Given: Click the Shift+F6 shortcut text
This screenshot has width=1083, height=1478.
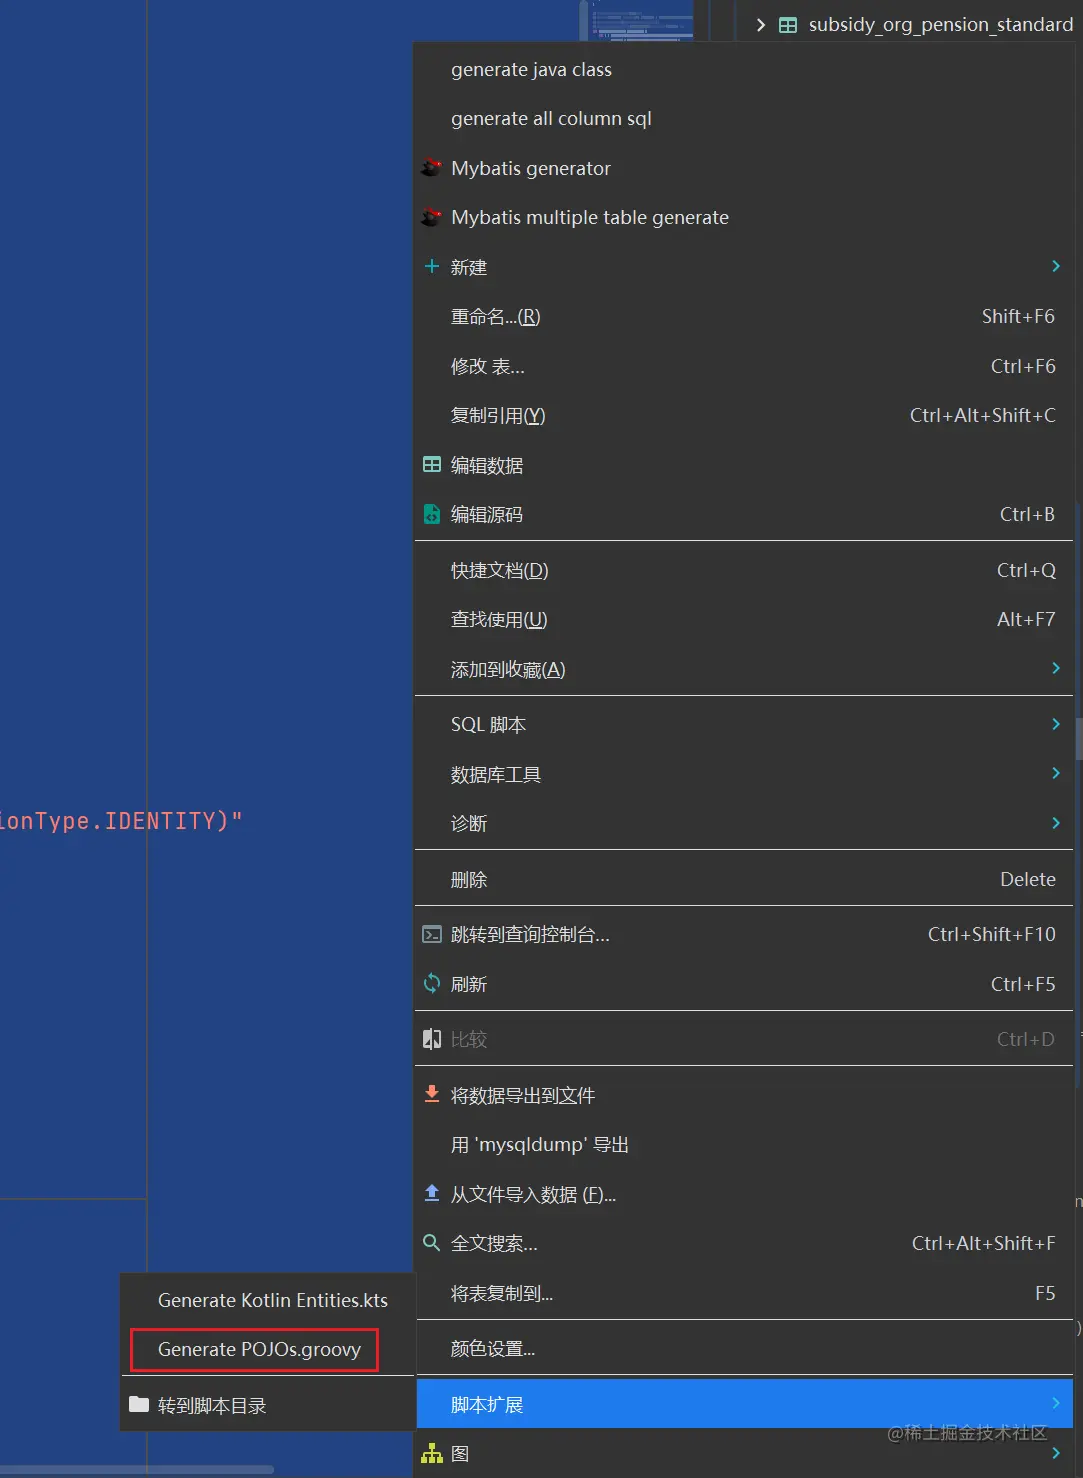Looking at the screenshot, I should pos(1018,316).
